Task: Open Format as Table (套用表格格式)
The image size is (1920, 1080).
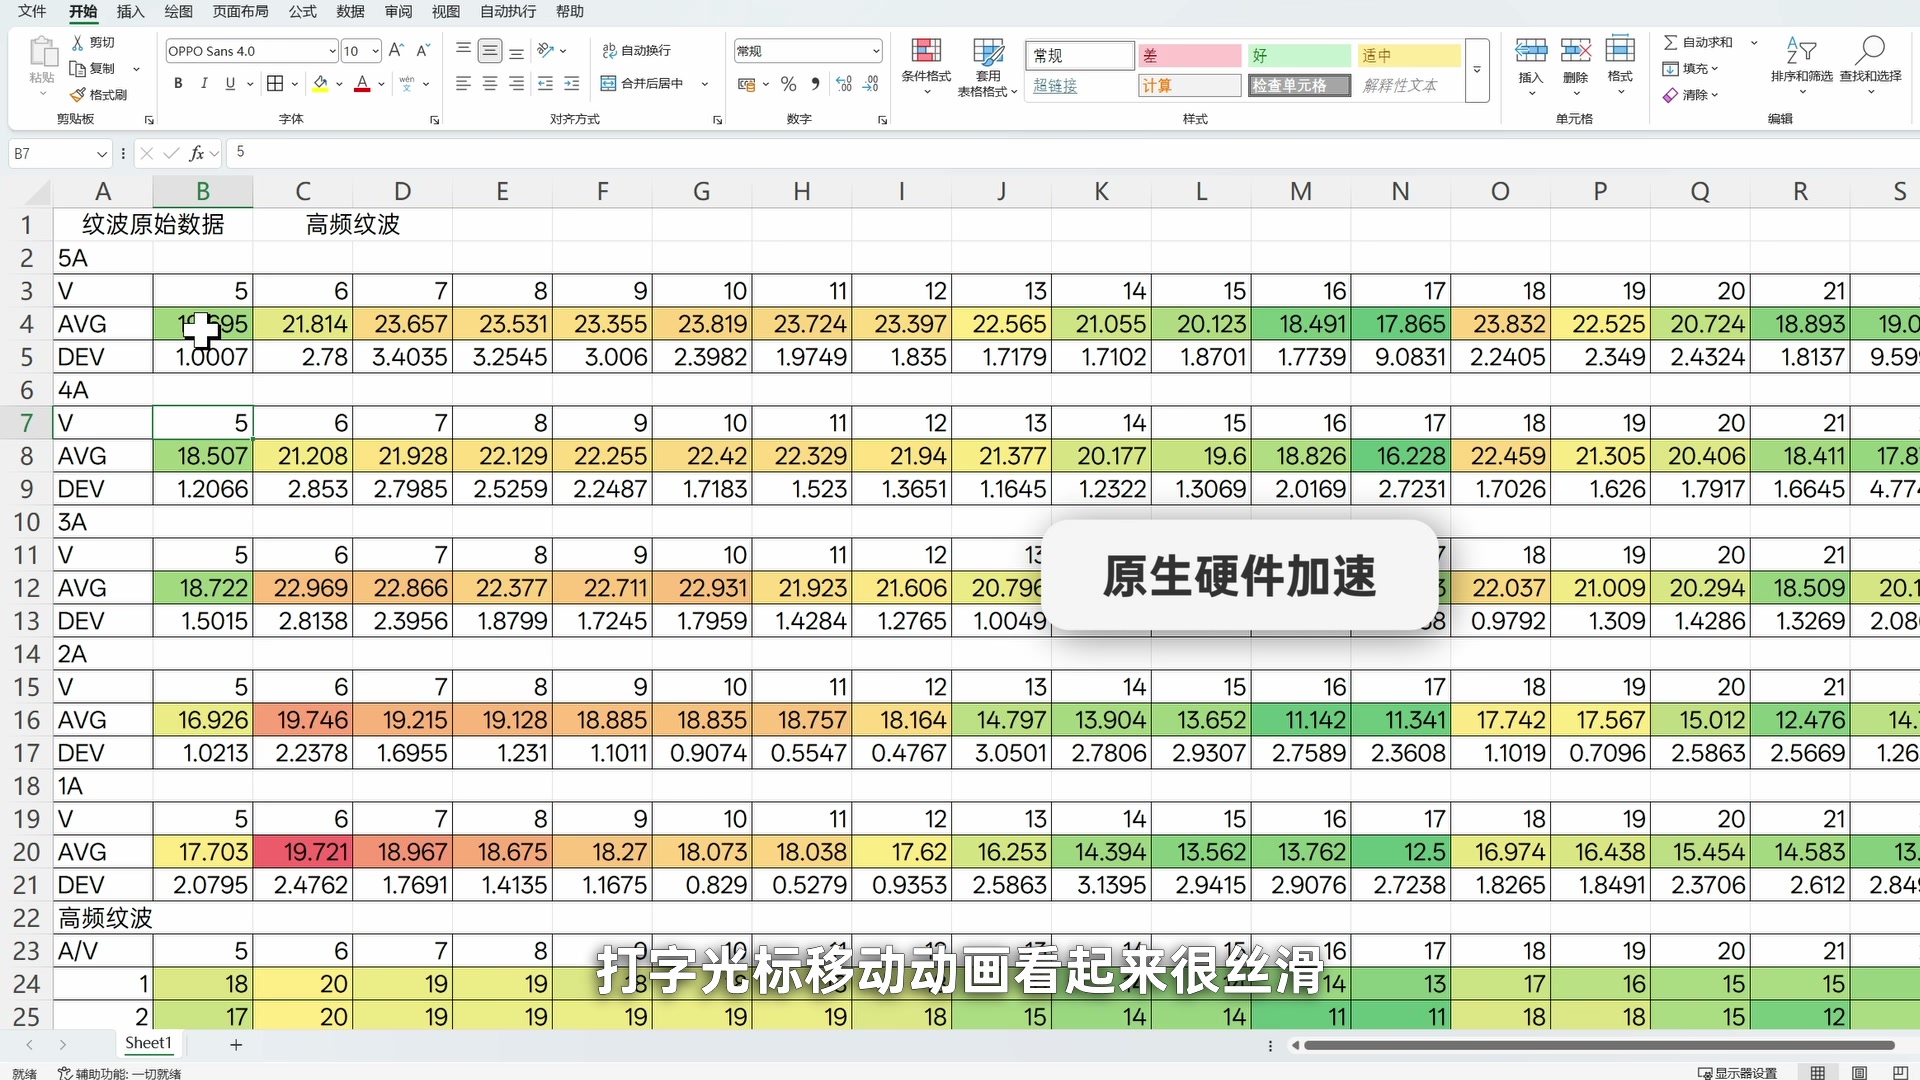Action: [988, 67]
